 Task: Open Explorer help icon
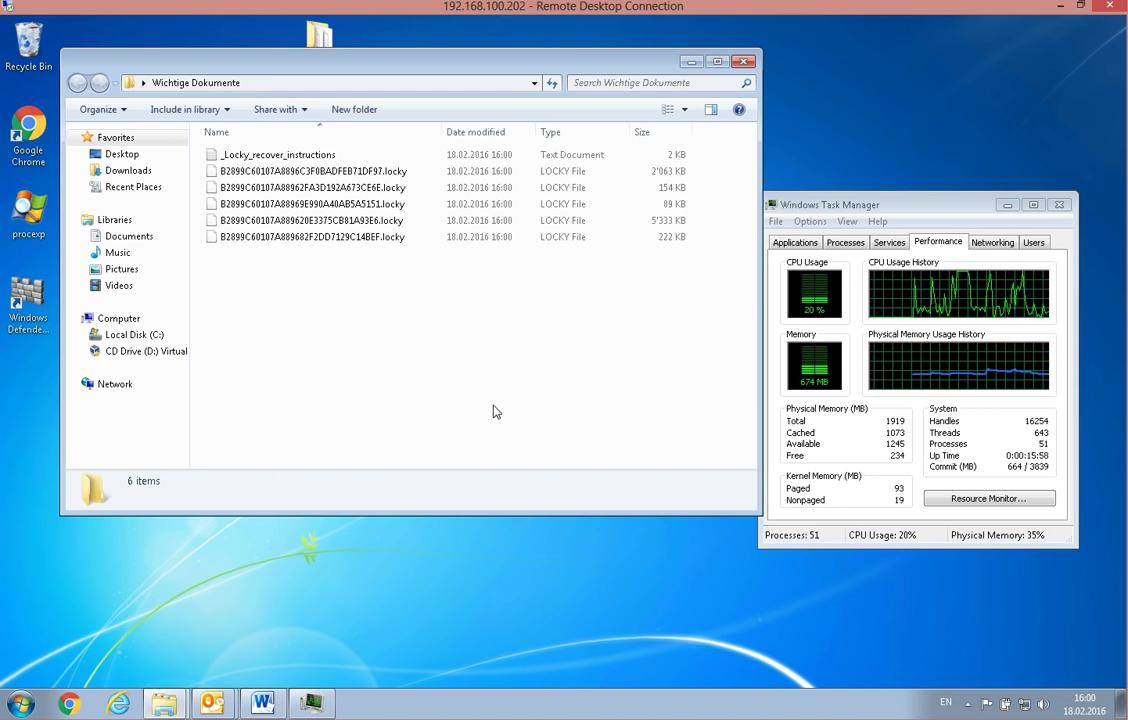click(739, 109)
